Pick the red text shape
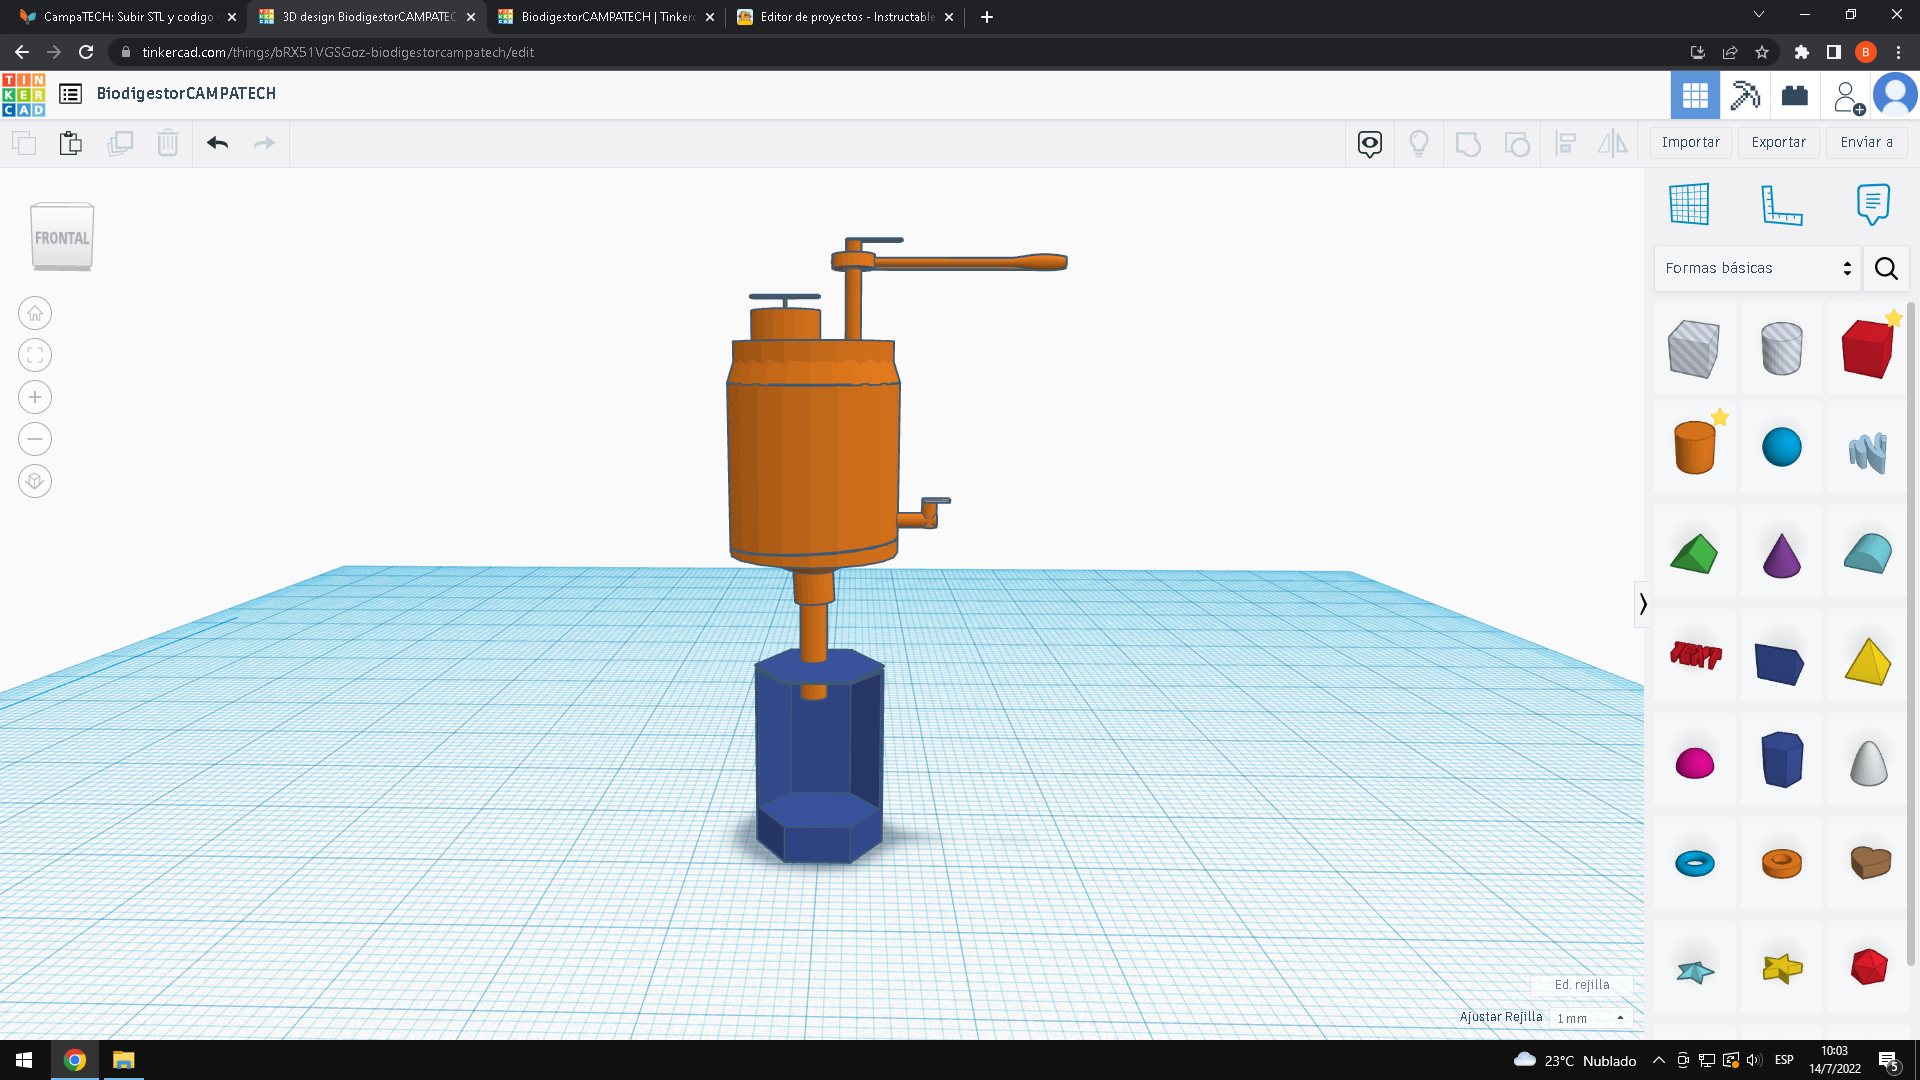 [1695, 656]
